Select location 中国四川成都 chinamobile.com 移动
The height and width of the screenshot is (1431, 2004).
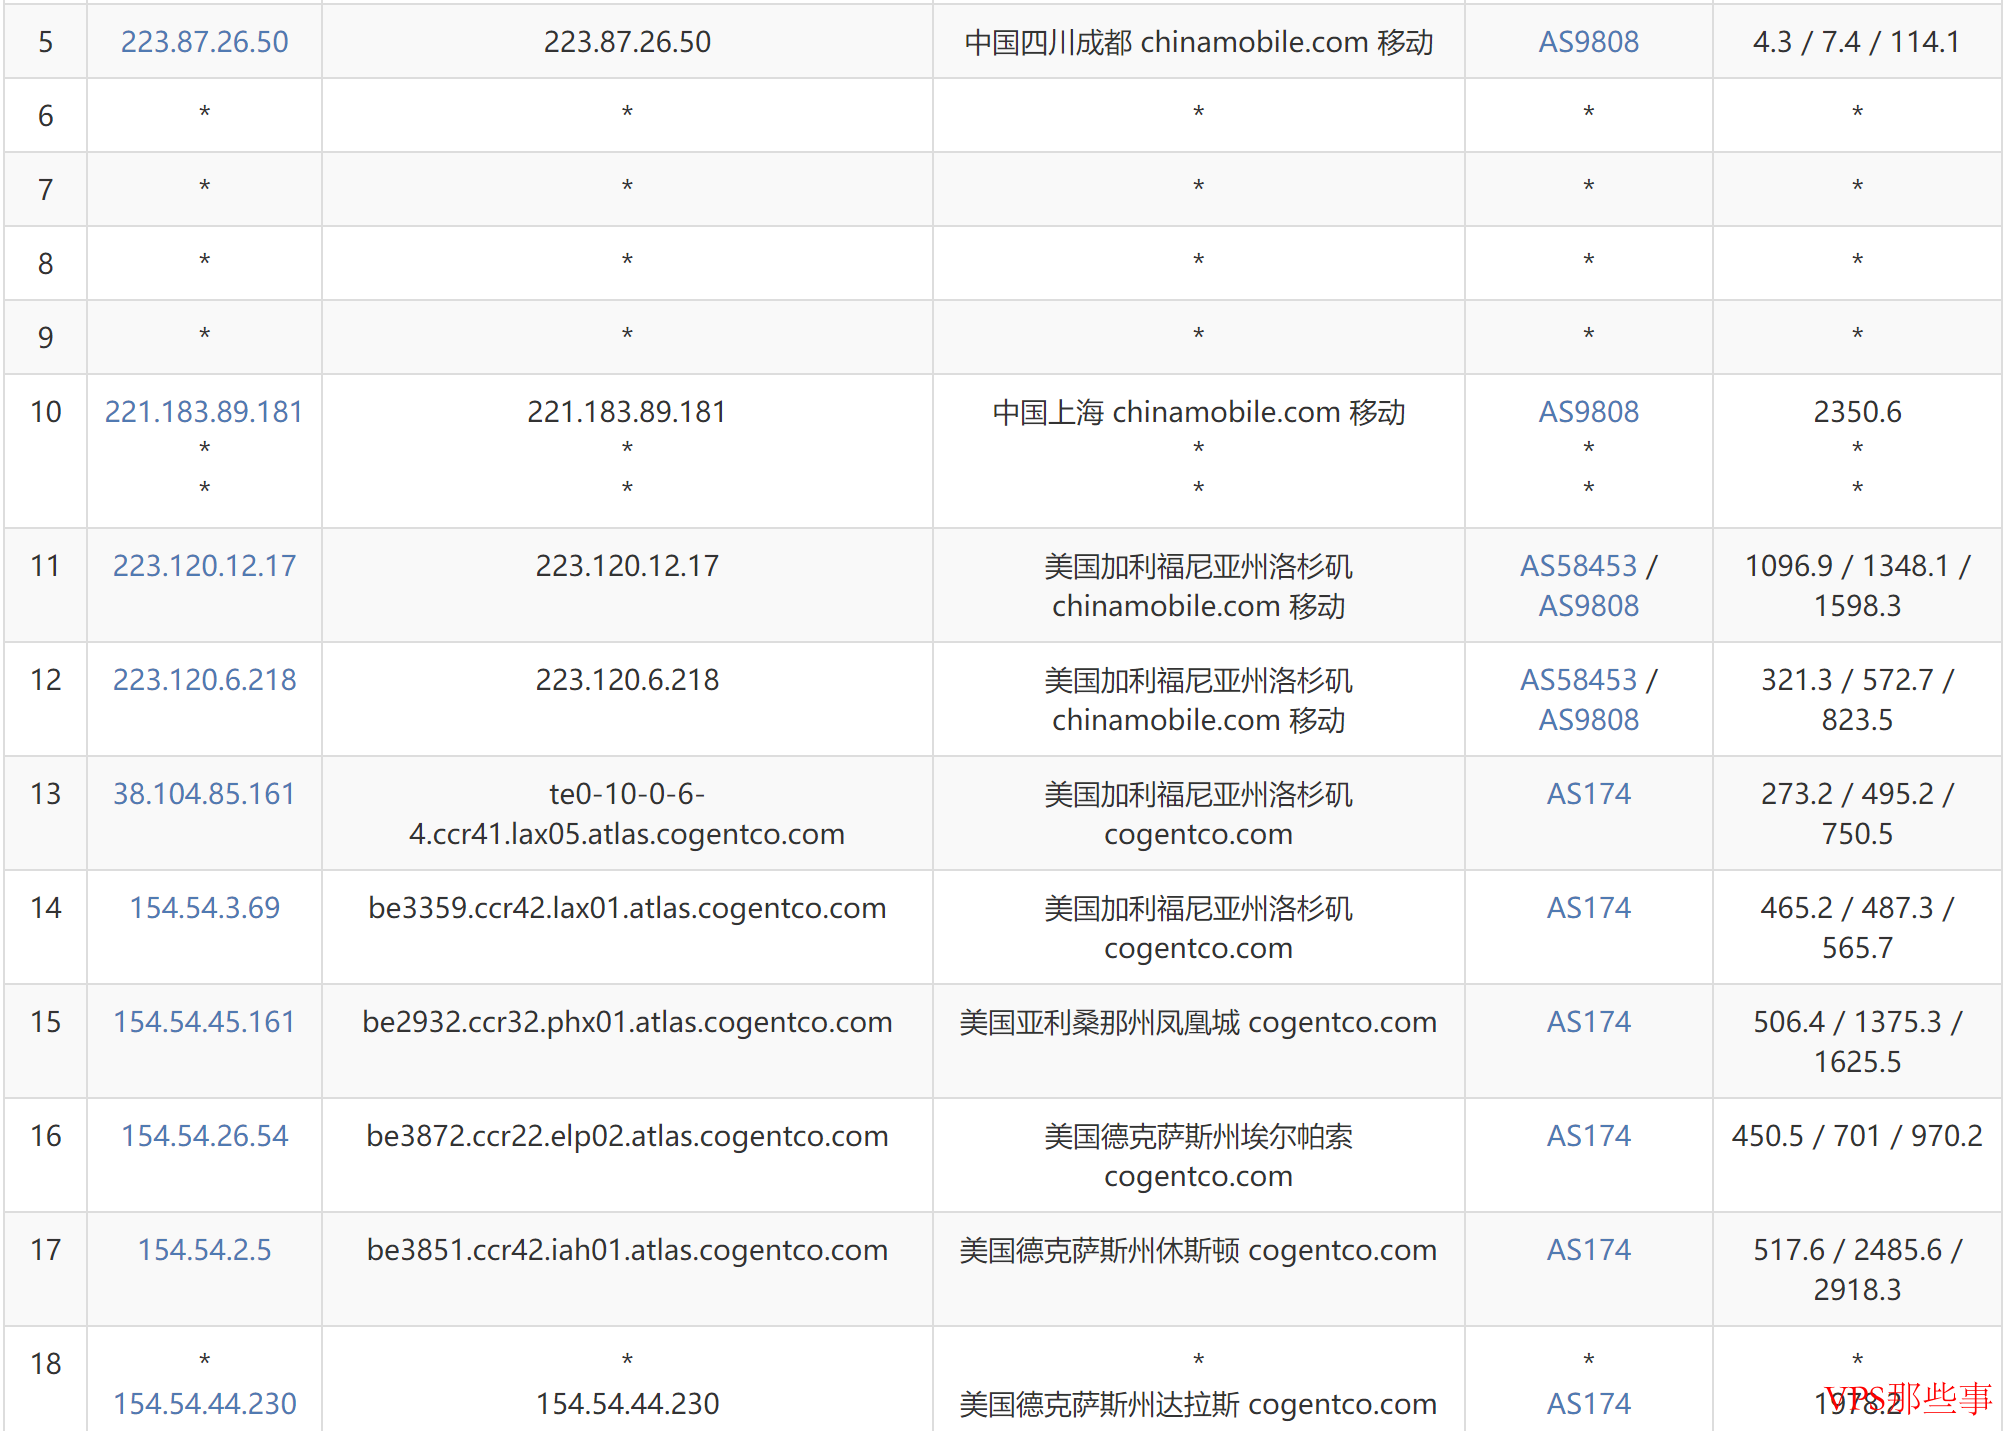[1198, 42]
